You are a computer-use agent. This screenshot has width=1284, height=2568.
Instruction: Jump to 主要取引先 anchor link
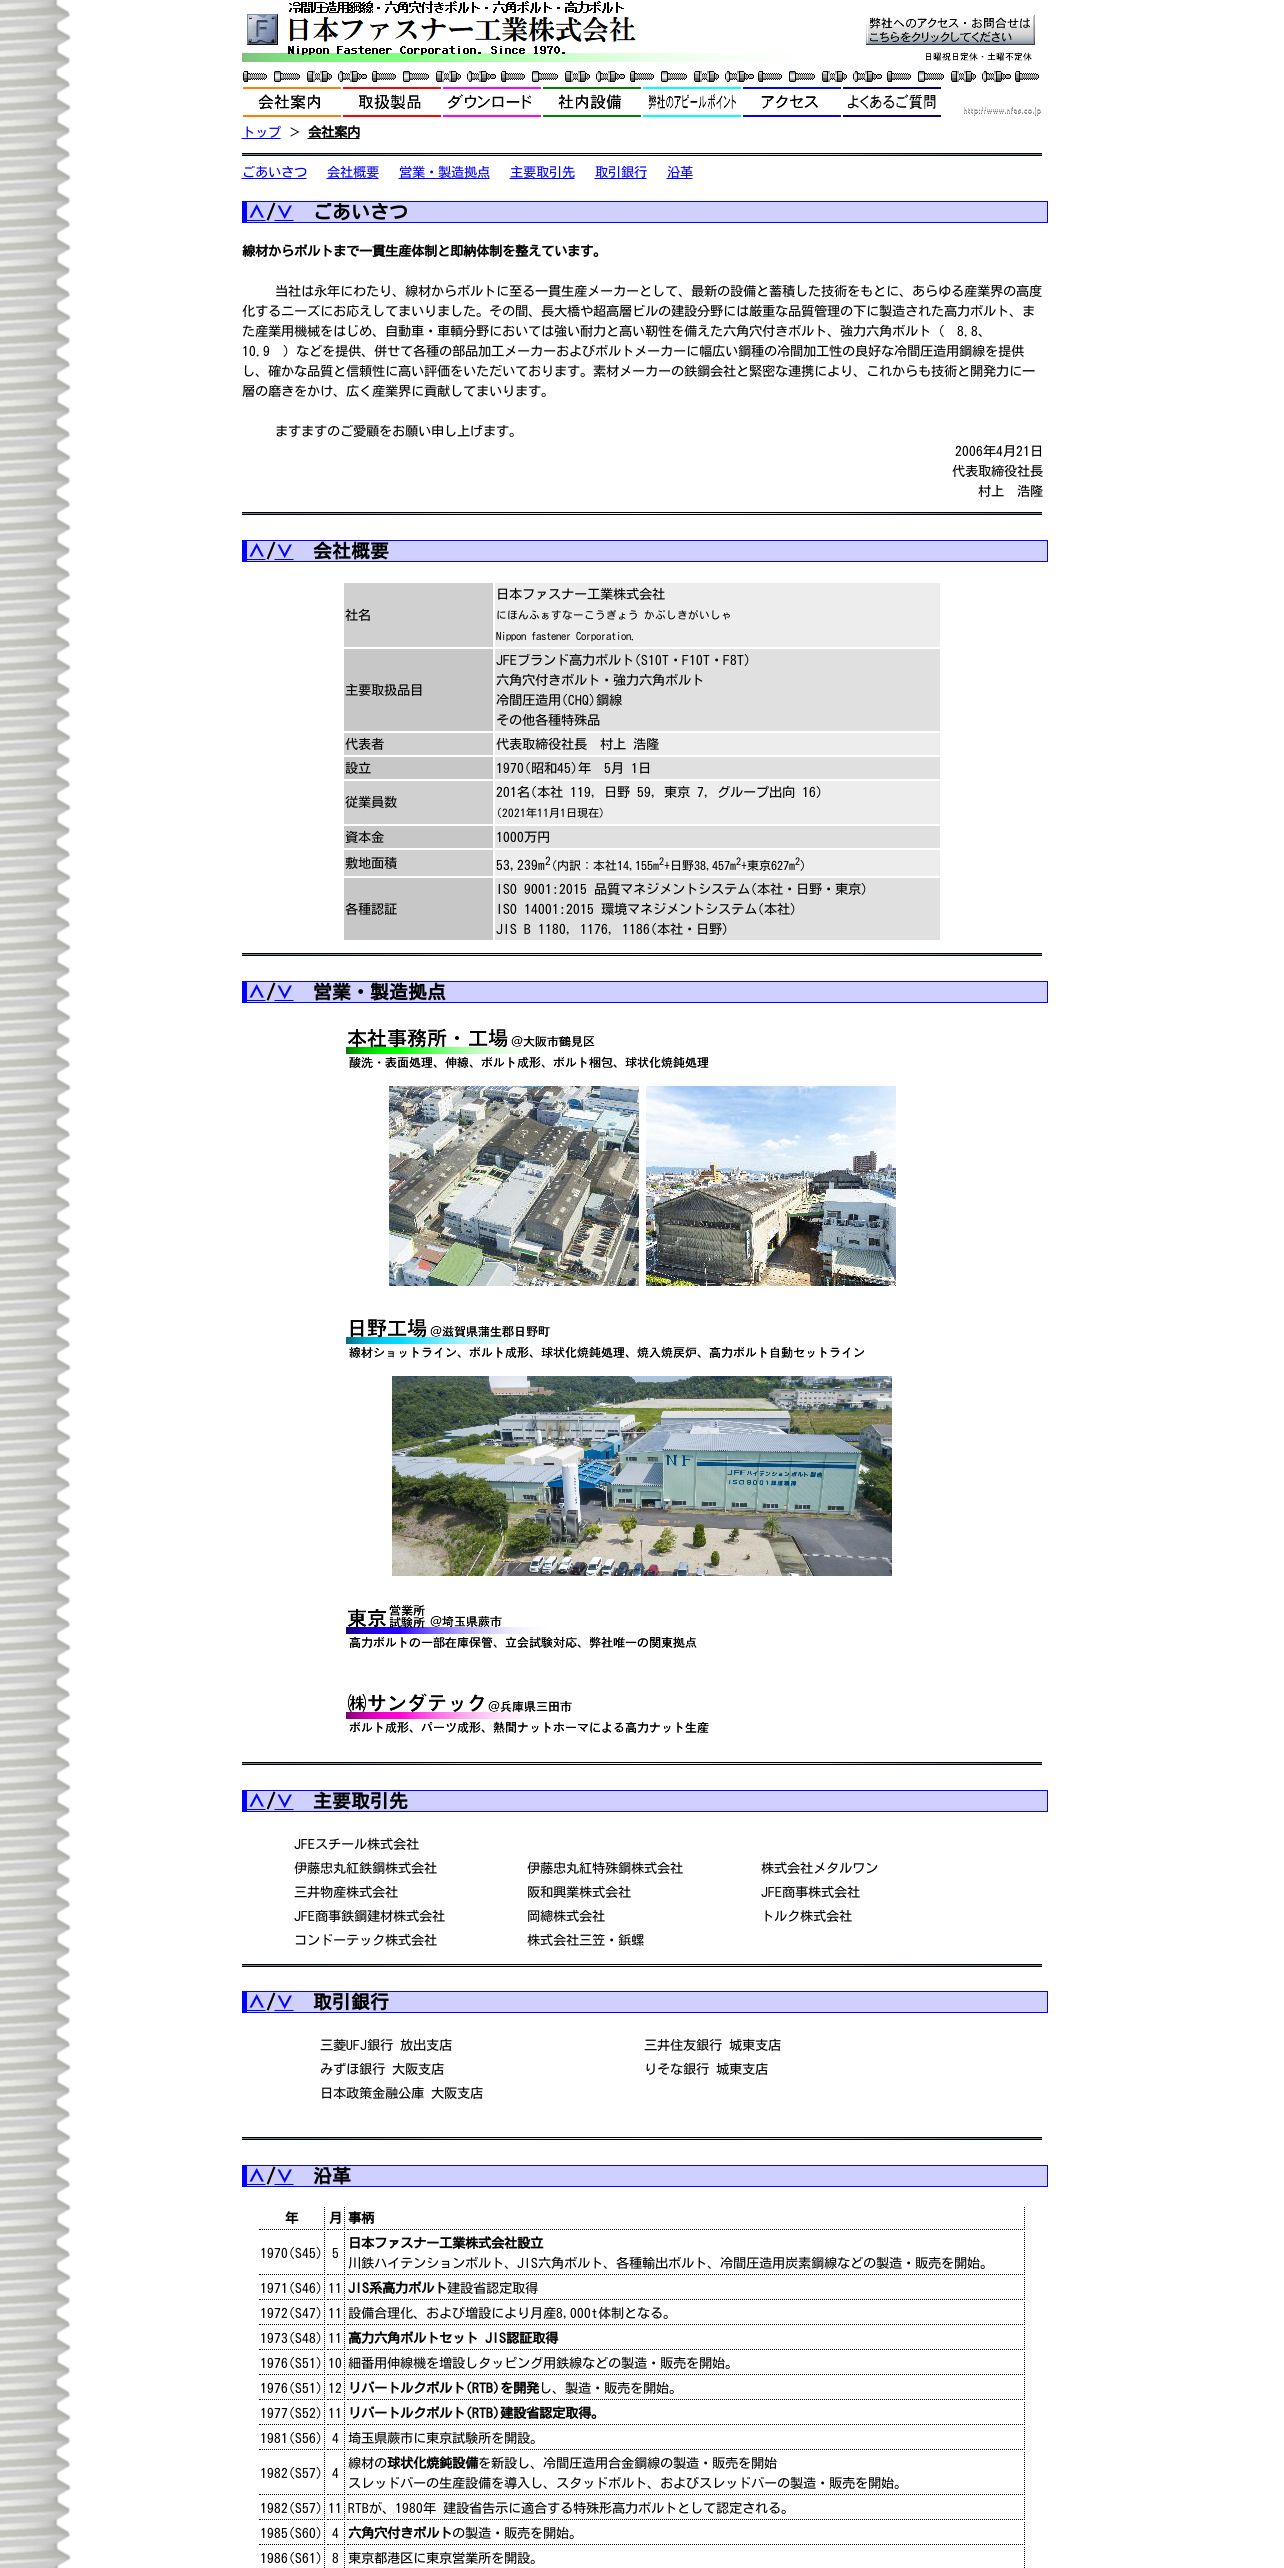point(542,172)
